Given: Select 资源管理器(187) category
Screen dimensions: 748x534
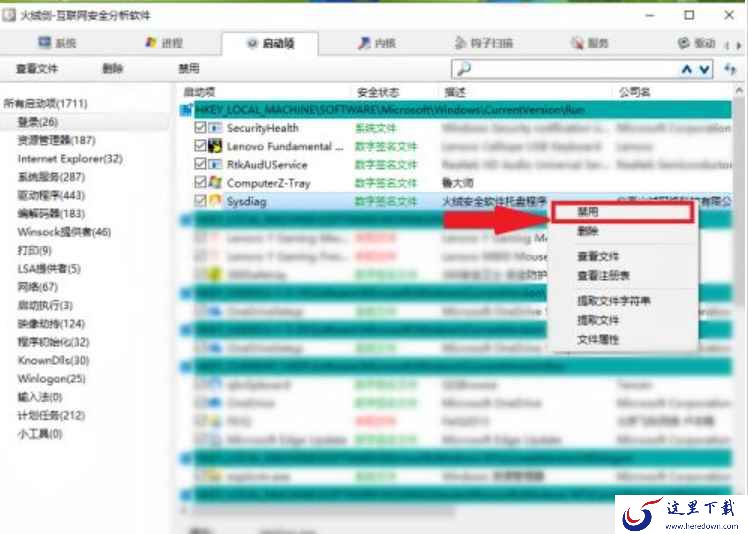Looking at the screenshot, I should (56, 140).
